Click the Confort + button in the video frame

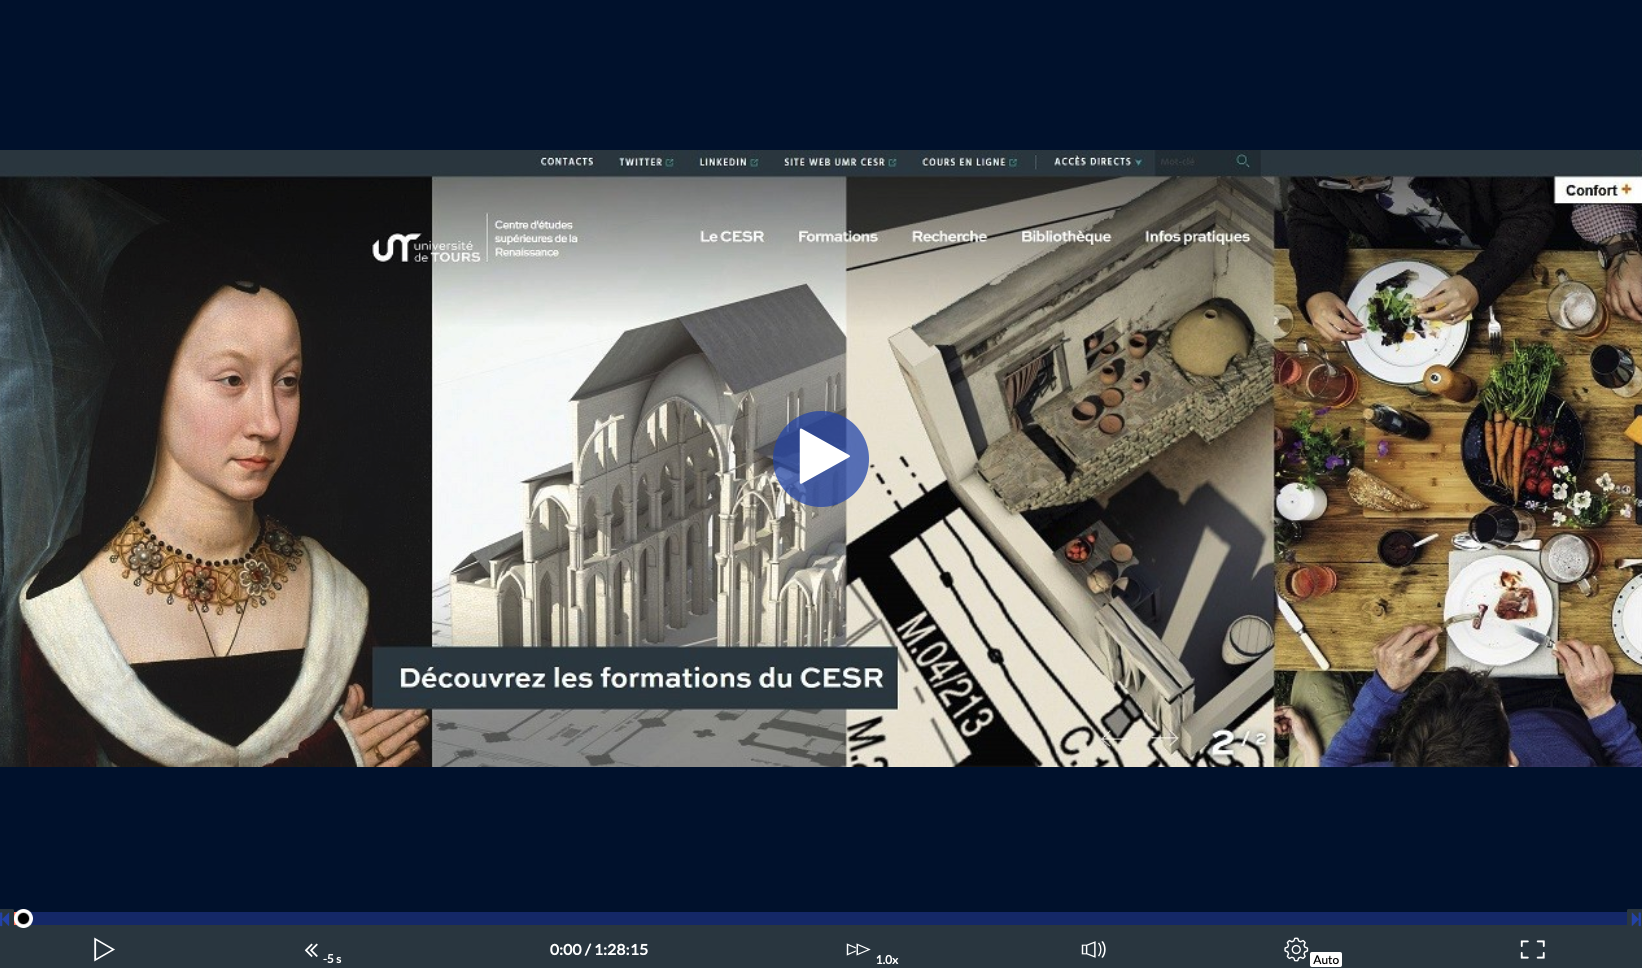1597,190
